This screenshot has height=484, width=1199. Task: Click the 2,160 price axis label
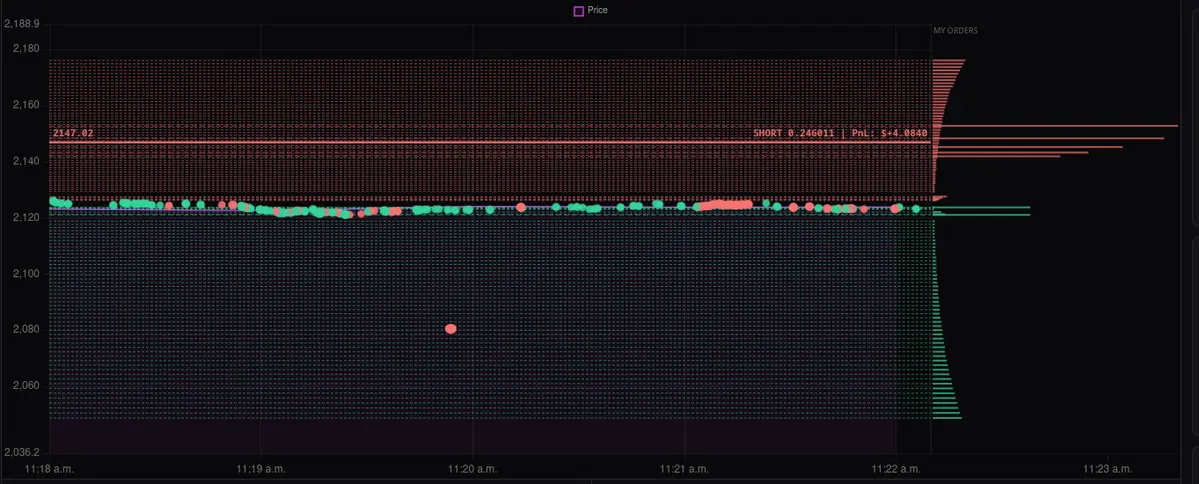point(27,105)
